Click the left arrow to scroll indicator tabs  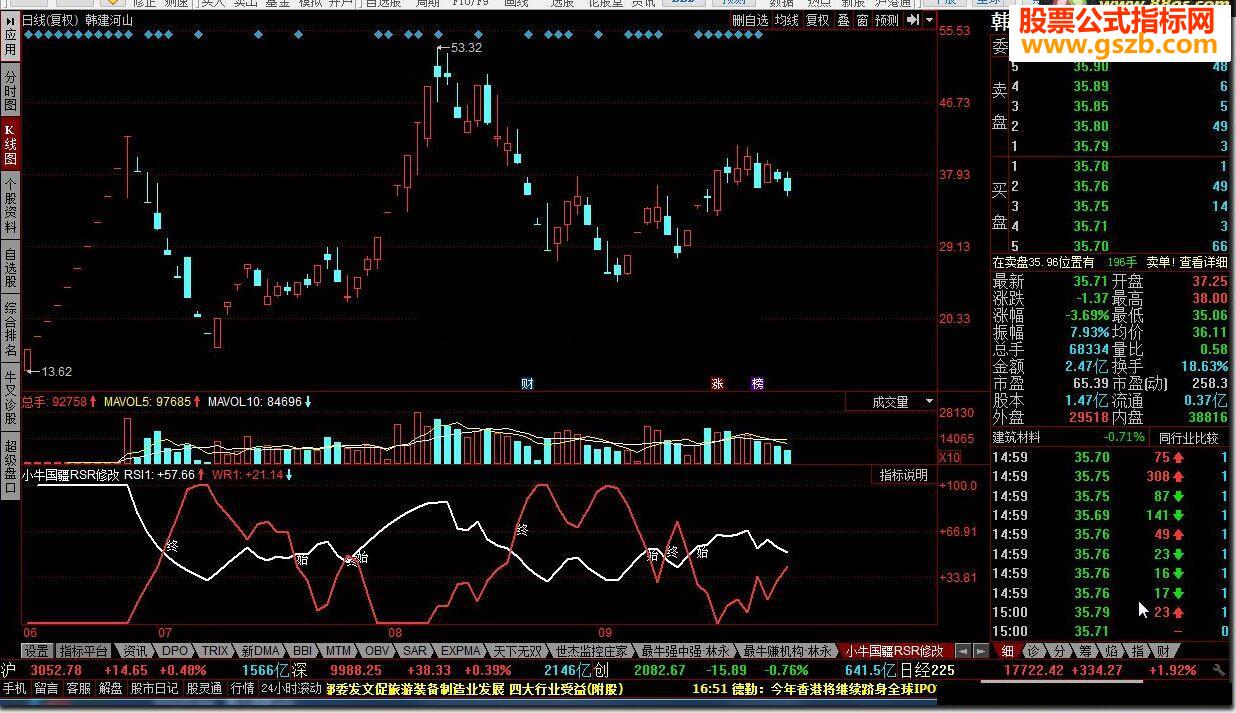coord(962,650)
